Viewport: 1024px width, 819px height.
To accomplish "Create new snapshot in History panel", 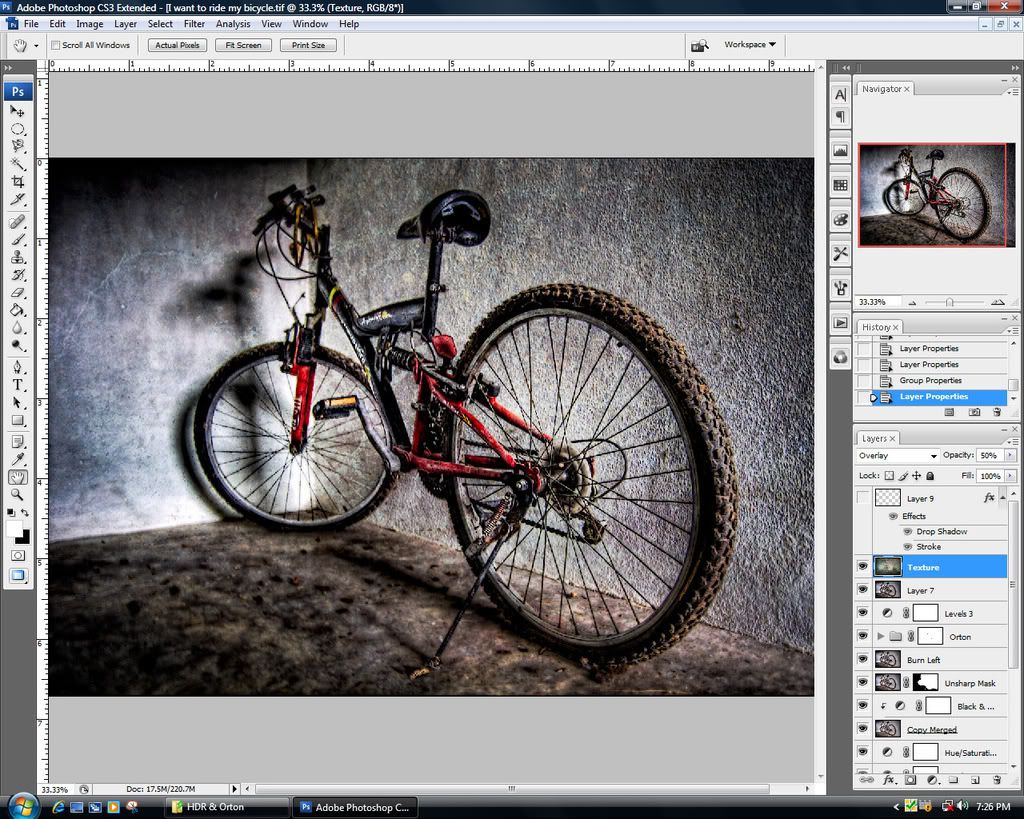I will pyautogui.click(x=974, y=412).
